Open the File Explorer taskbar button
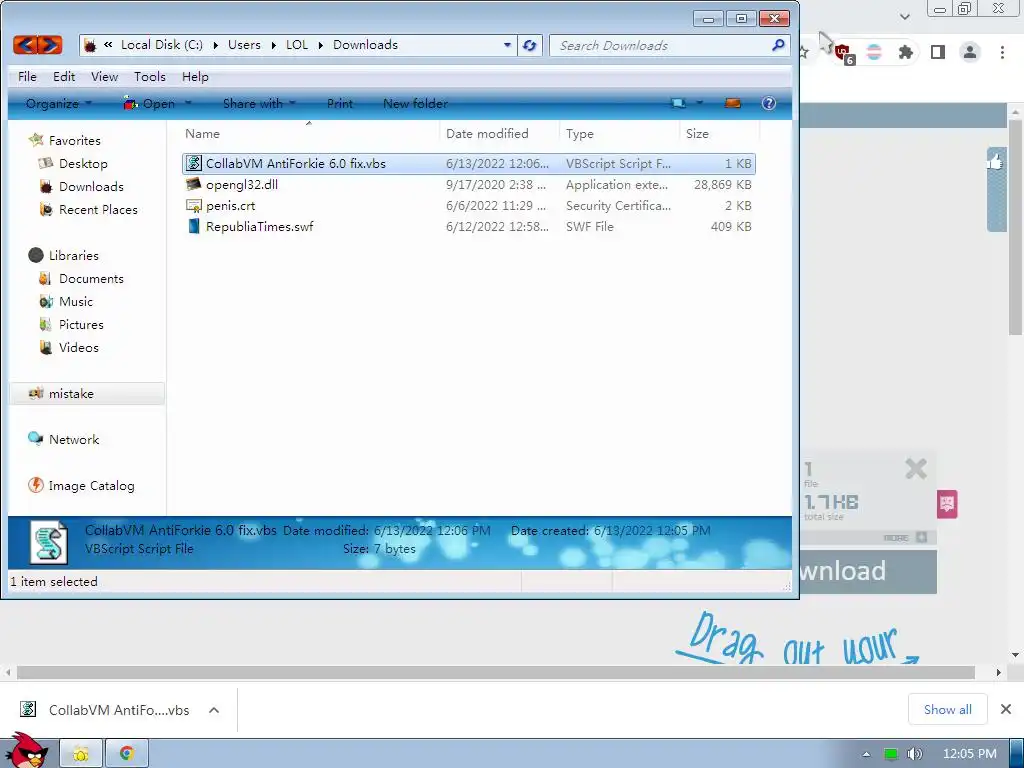Viewport: 1024px width, 768px height. tap(81, 754)
